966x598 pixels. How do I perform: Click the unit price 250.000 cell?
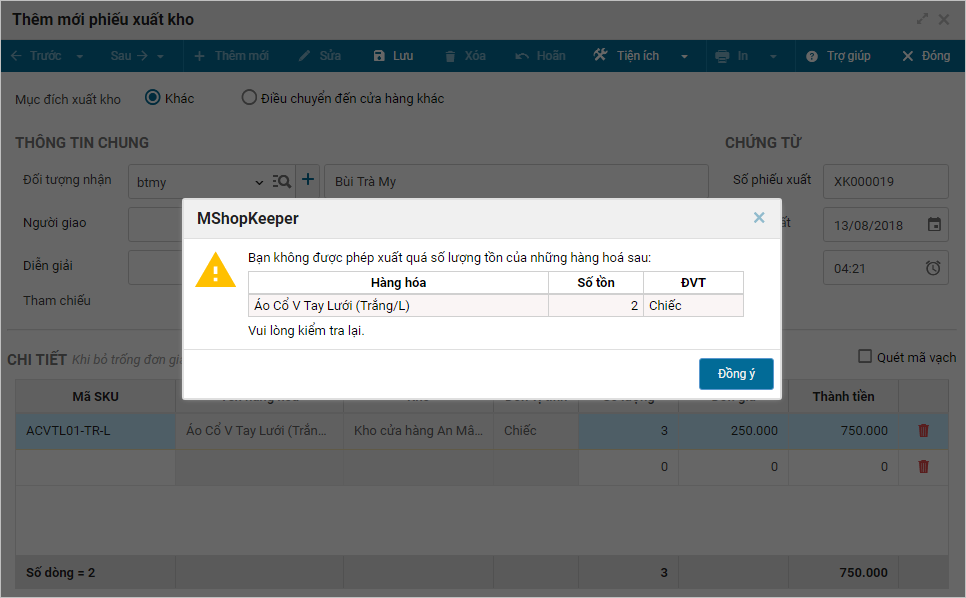pos(733,430)
